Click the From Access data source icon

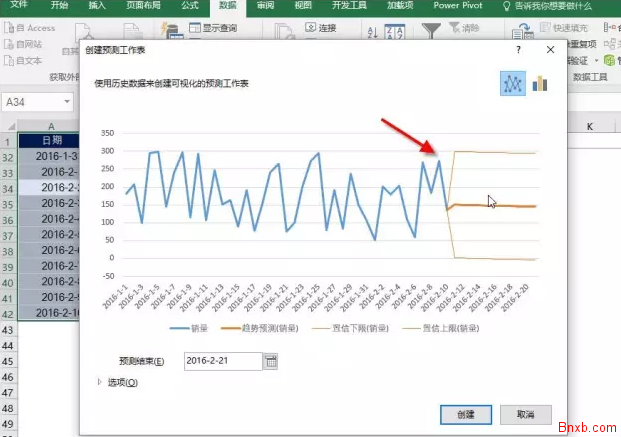click(30, 28)
